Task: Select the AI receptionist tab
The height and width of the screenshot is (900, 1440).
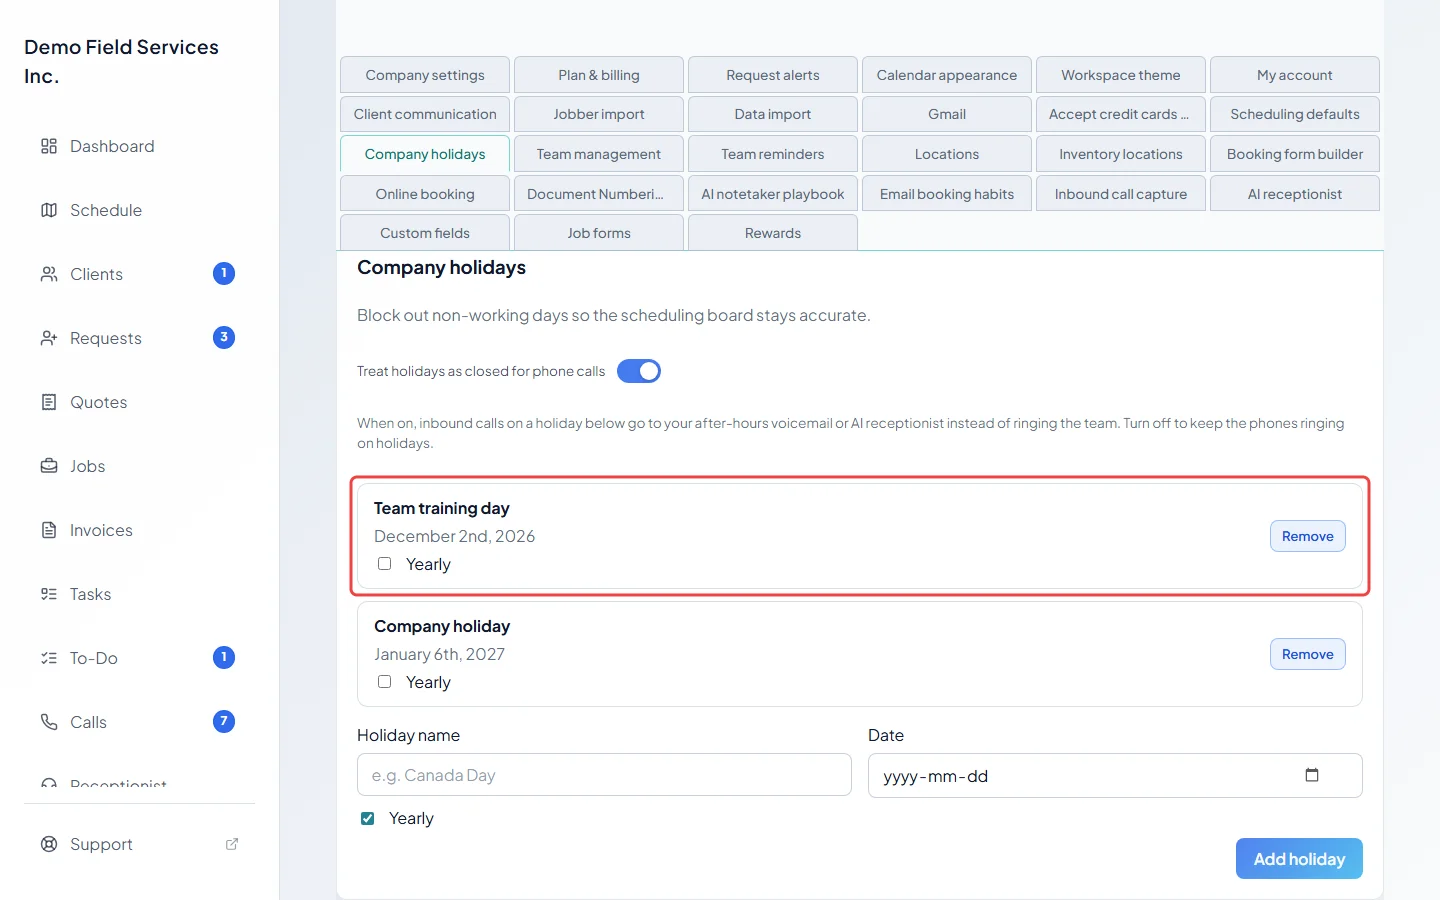Action: pyautogui.click(x=1295, y=194)
